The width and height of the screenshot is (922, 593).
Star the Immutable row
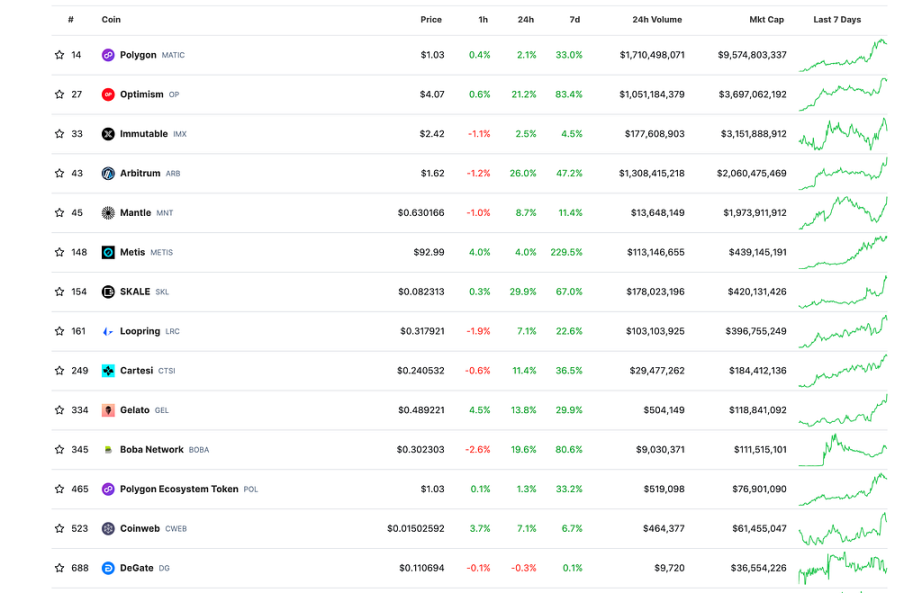click(x=59, y=134)
